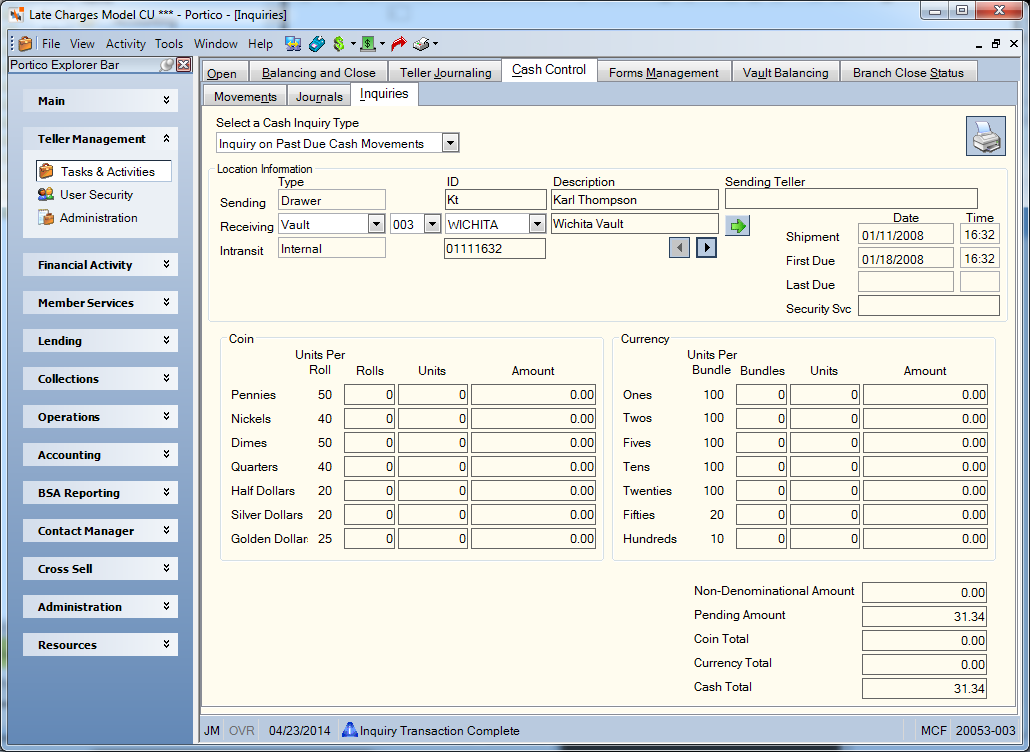Open the WICHITA ID dropdown

pyautogui.click(x=537, y=225)
